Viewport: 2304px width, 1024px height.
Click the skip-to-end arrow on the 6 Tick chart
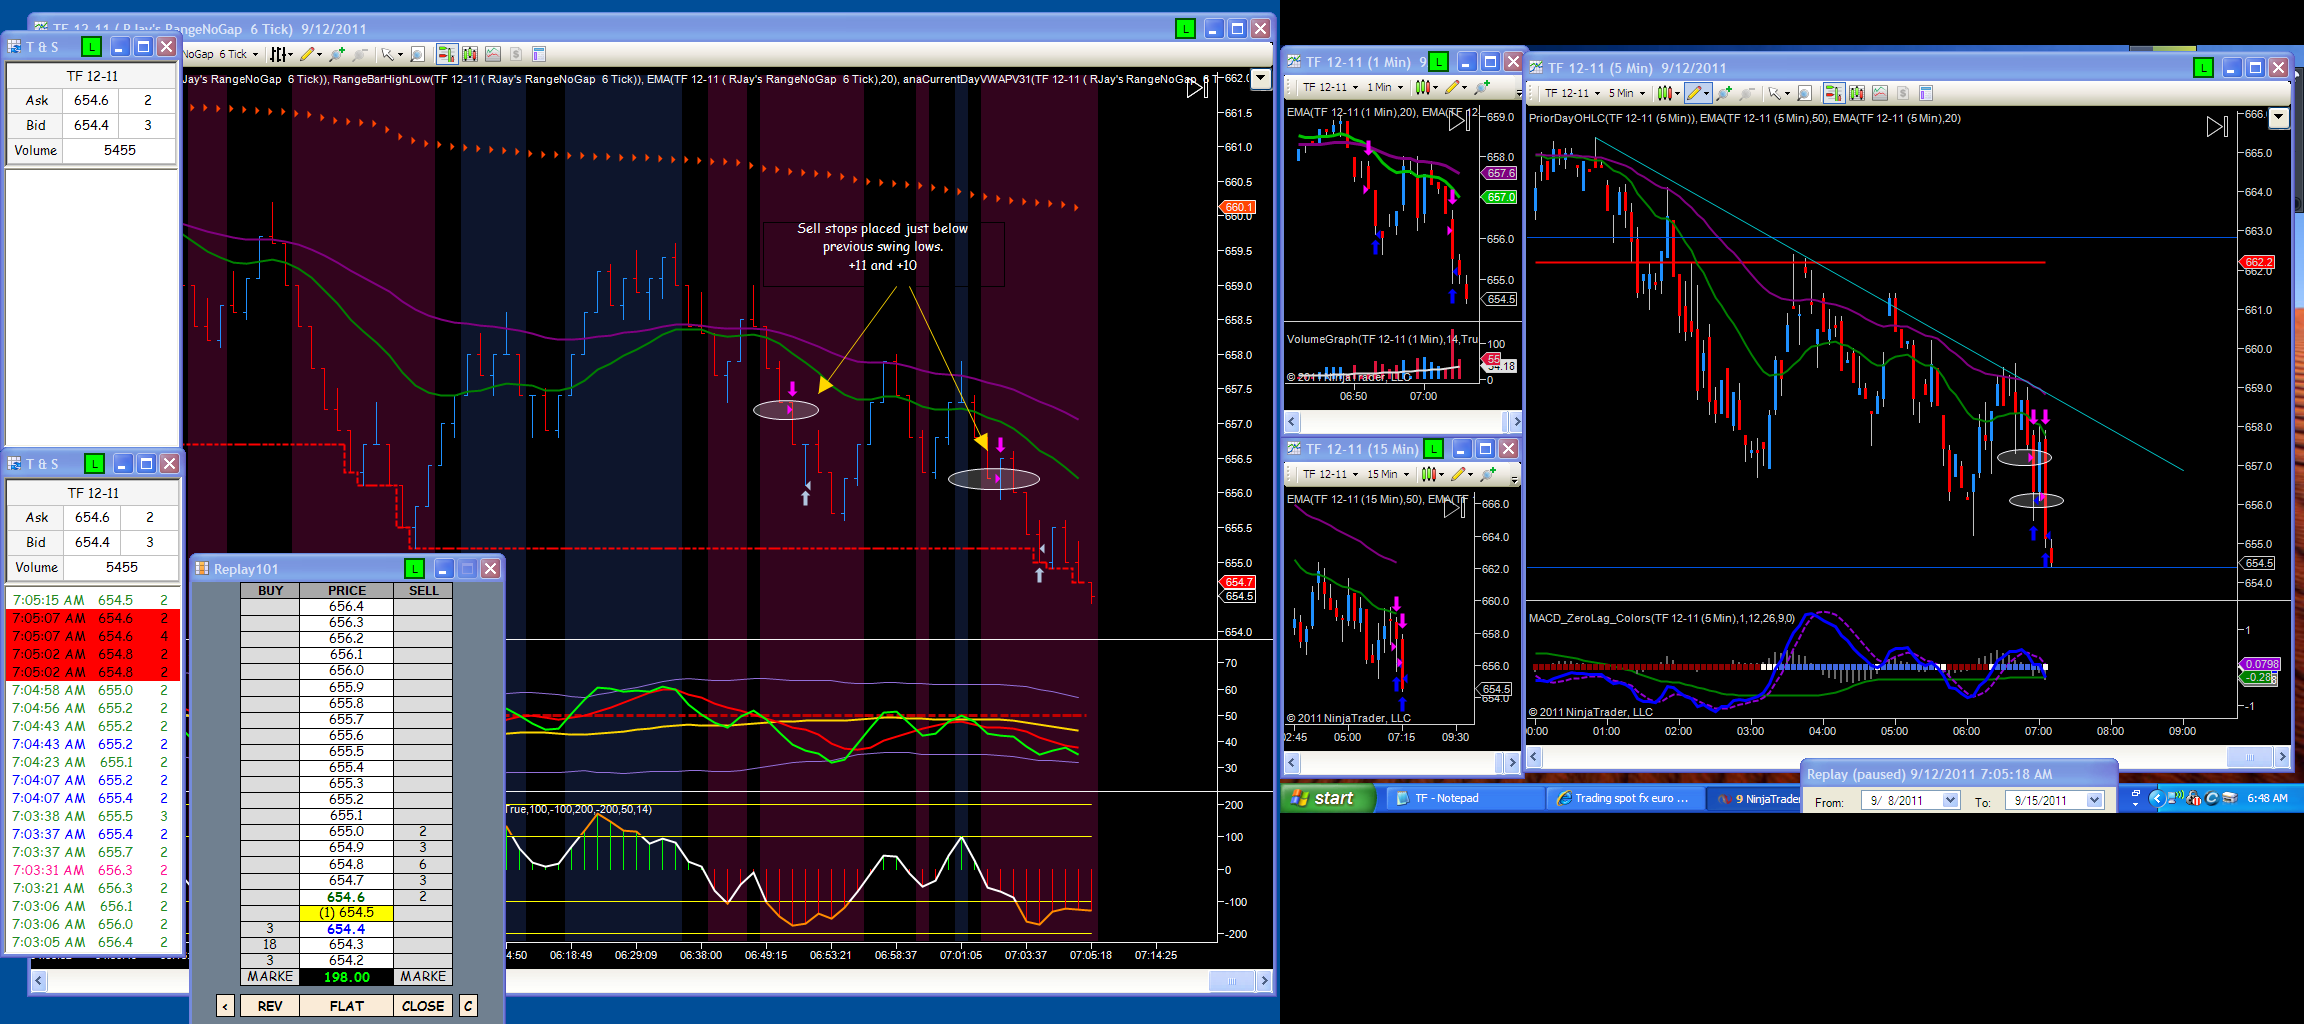point(1197,88)
